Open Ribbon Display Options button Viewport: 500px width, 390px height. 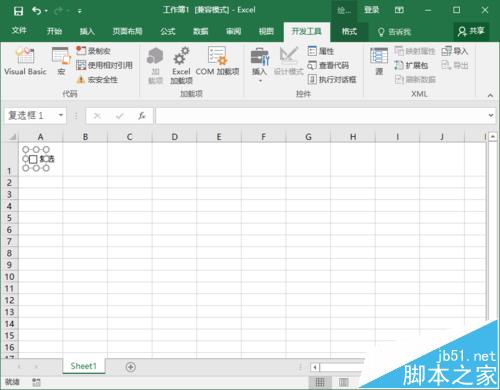(399, 10)
